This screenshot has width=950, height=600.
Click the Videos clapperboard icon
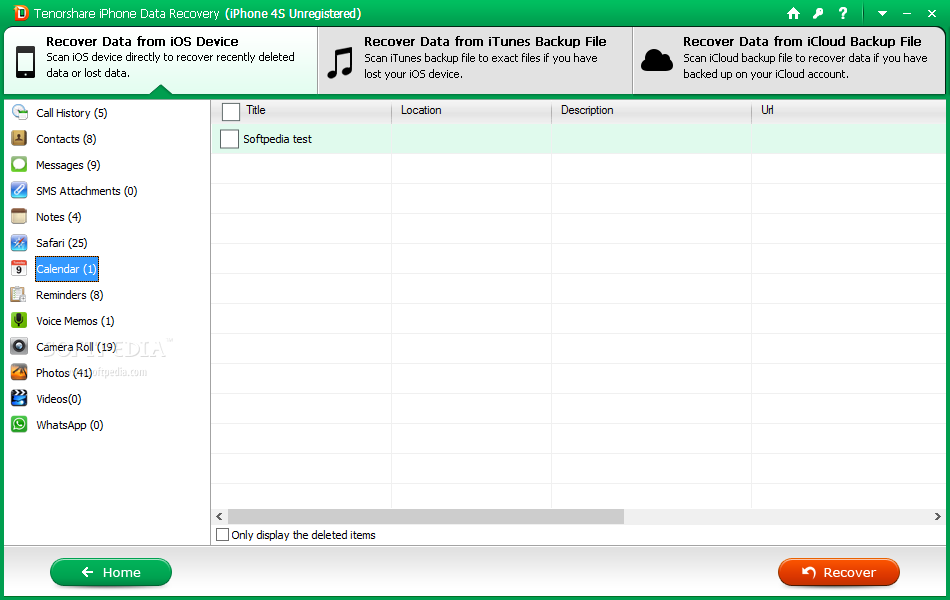(x=19, y=398)
